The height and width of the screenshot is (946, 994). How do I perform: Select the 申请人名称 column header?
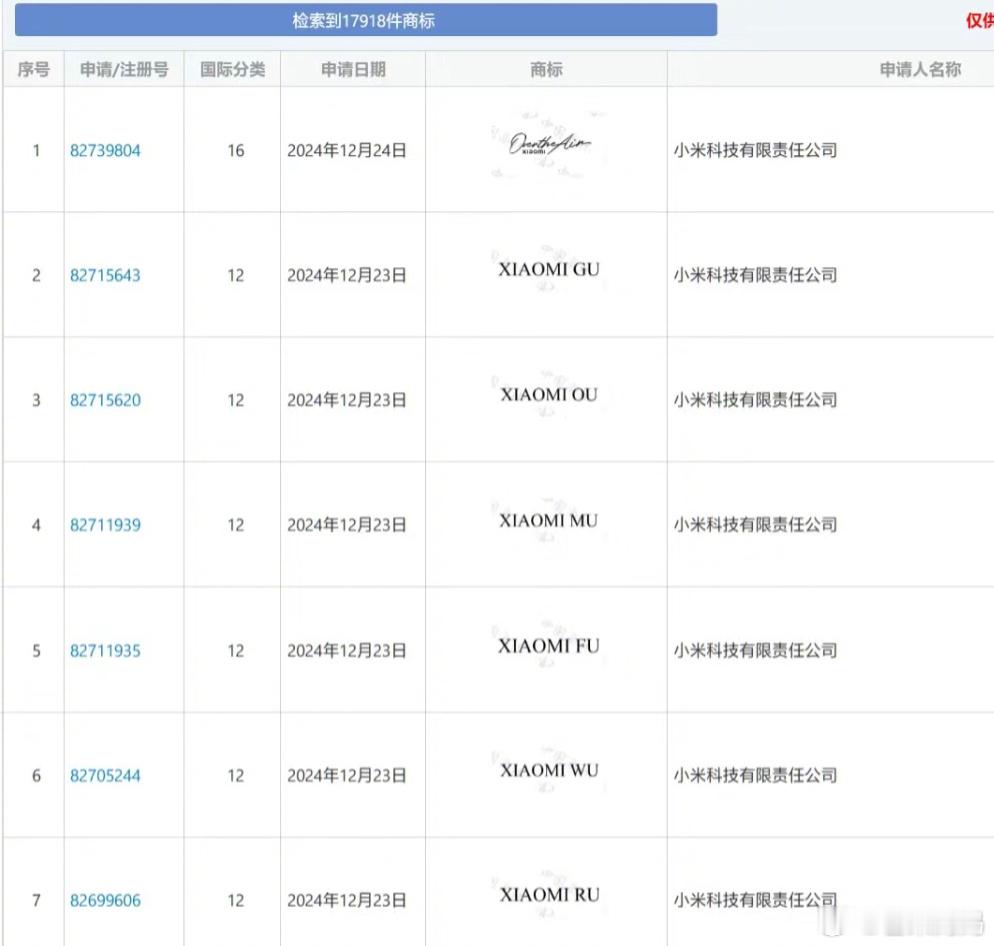tap(919, 69)
